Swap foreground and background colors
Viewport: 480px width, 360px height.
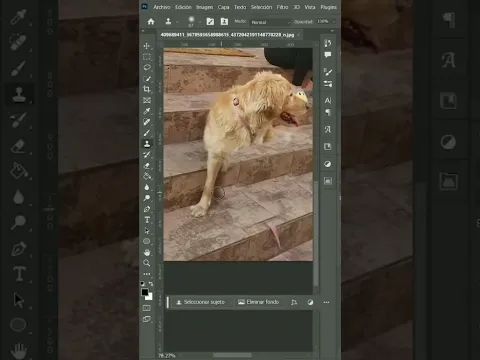click(x=151, y=284)
